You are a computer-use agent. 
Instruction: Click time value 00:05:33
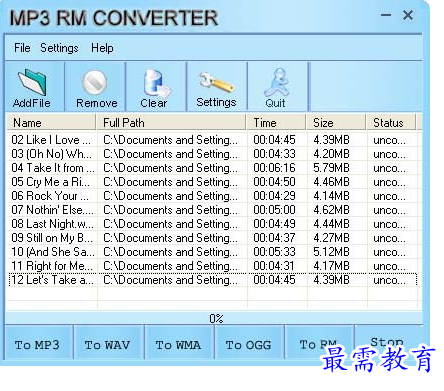274,252
